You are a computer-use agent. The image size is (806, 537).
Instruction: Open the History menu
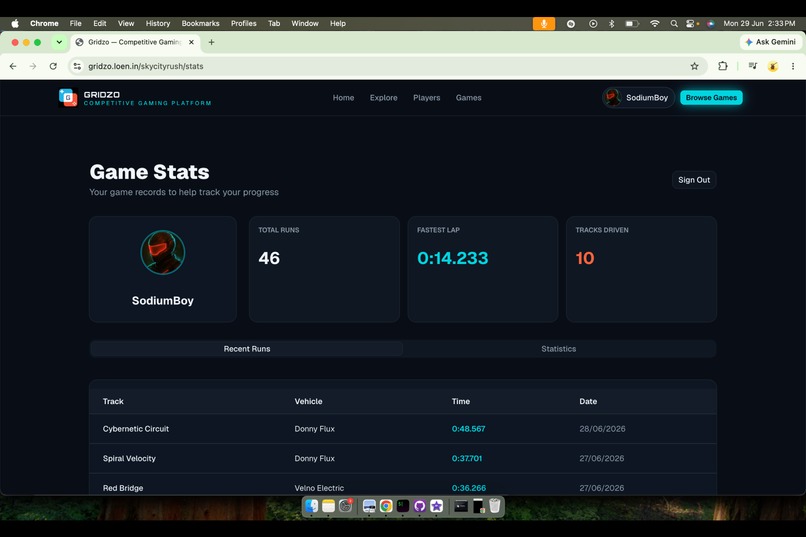pos(158,24)
